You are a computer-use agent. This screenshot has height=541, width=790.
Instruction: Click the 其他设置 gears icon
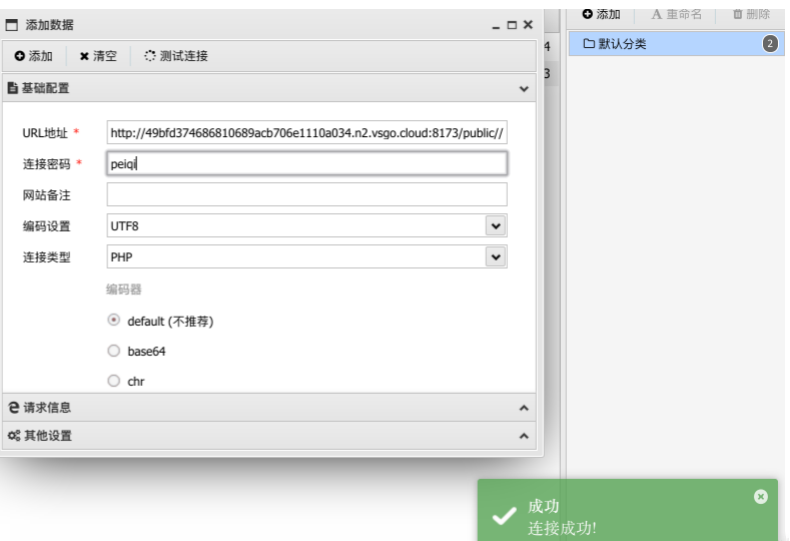(14, 436)
